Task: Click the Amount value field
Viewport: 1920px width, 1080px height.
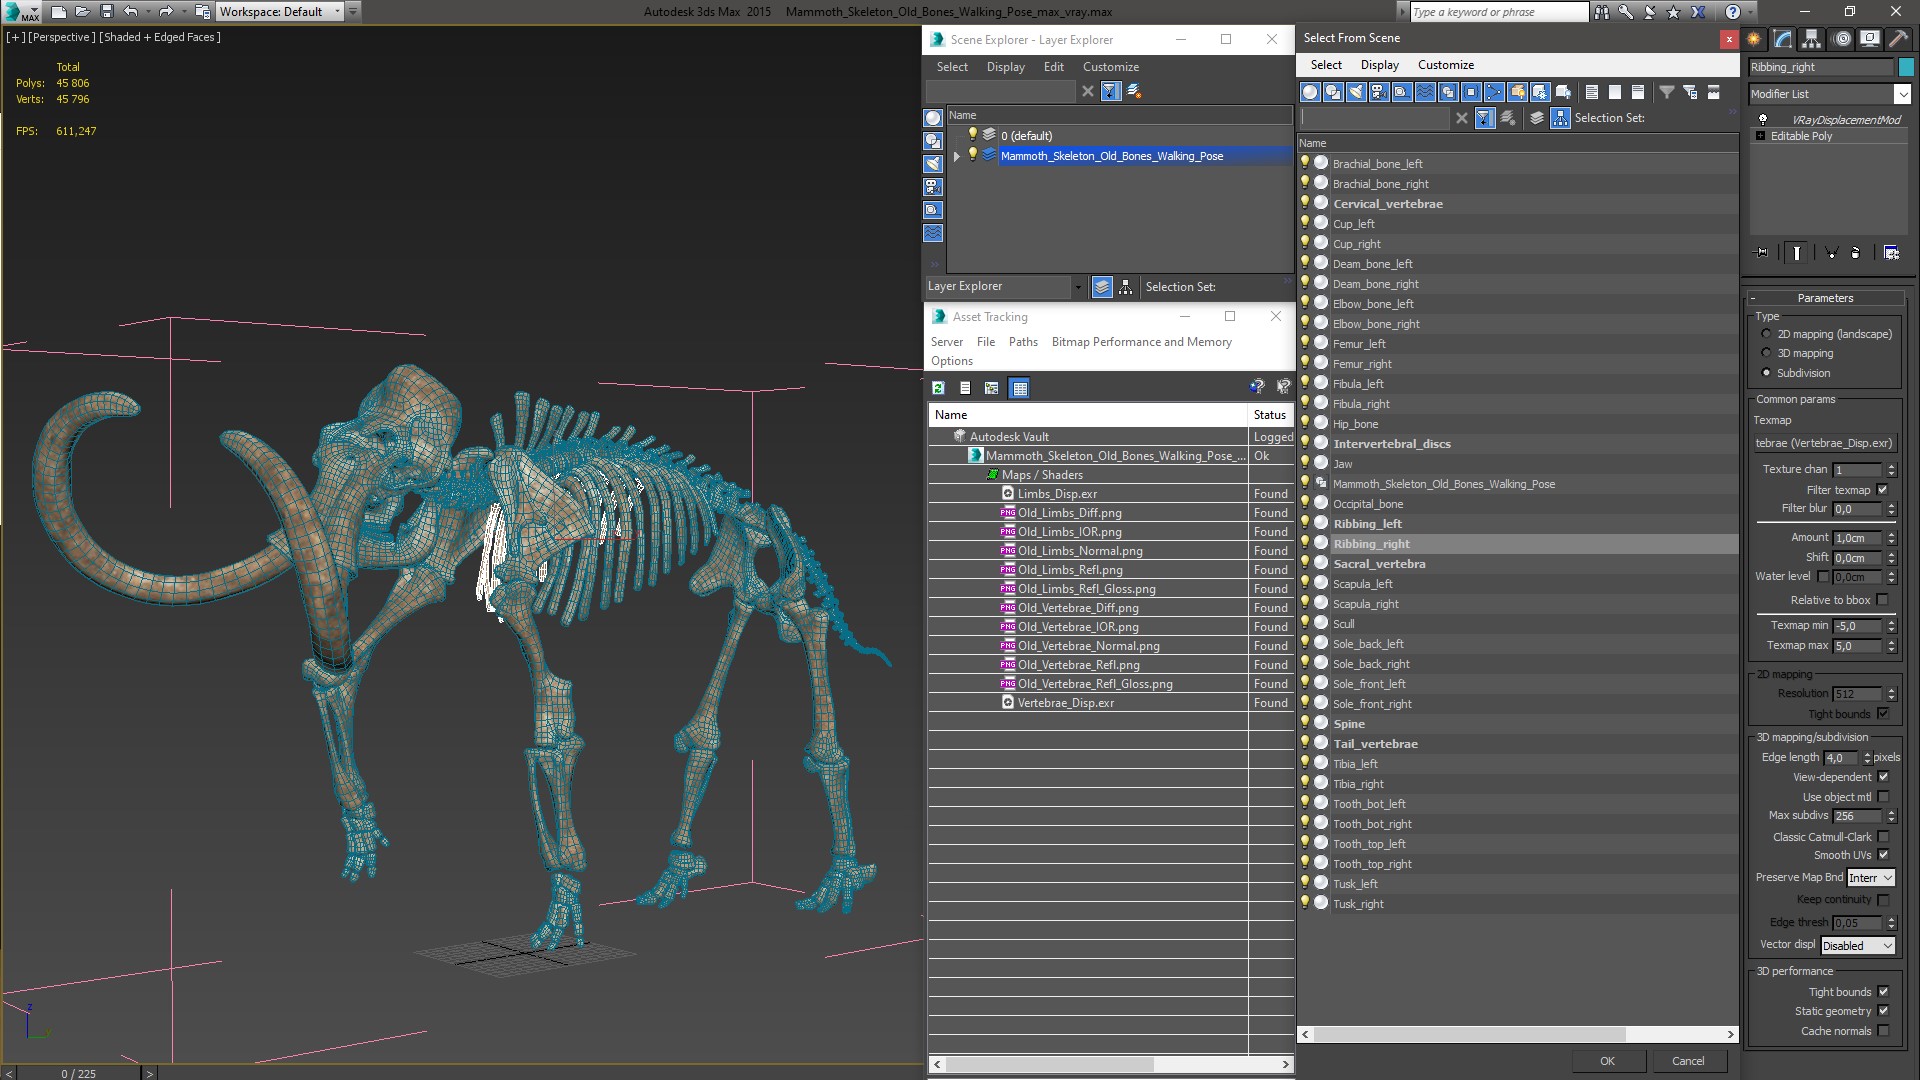Action: pos(1858,538)
